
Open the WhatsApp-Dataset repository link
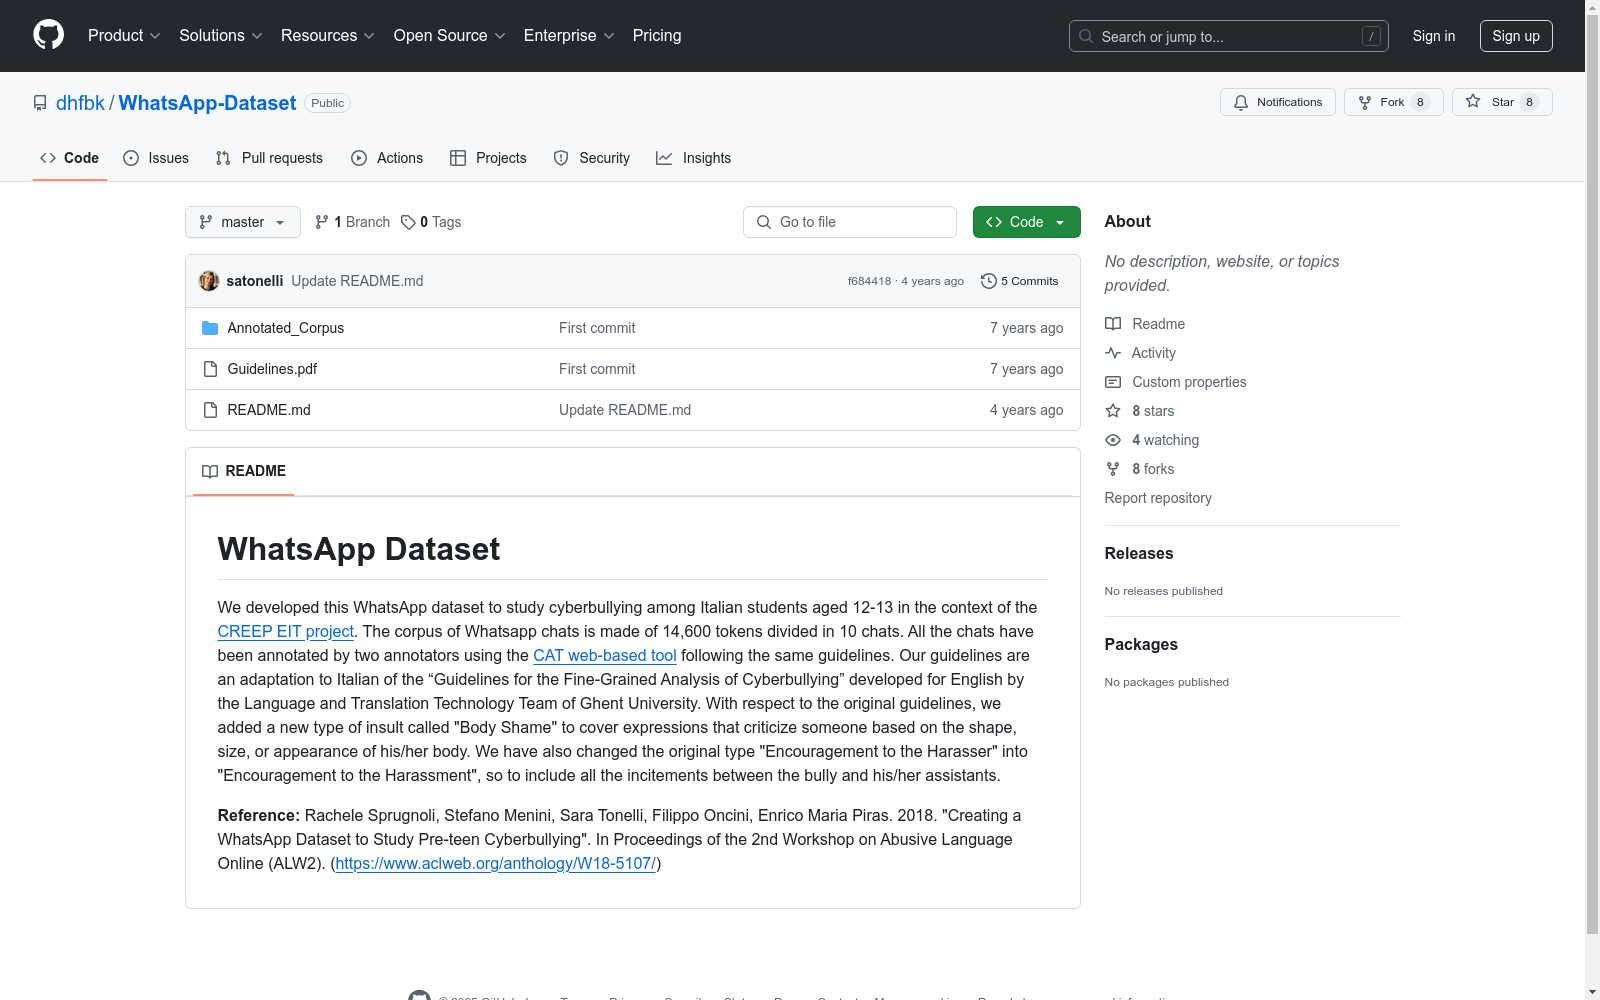point(207,103)
